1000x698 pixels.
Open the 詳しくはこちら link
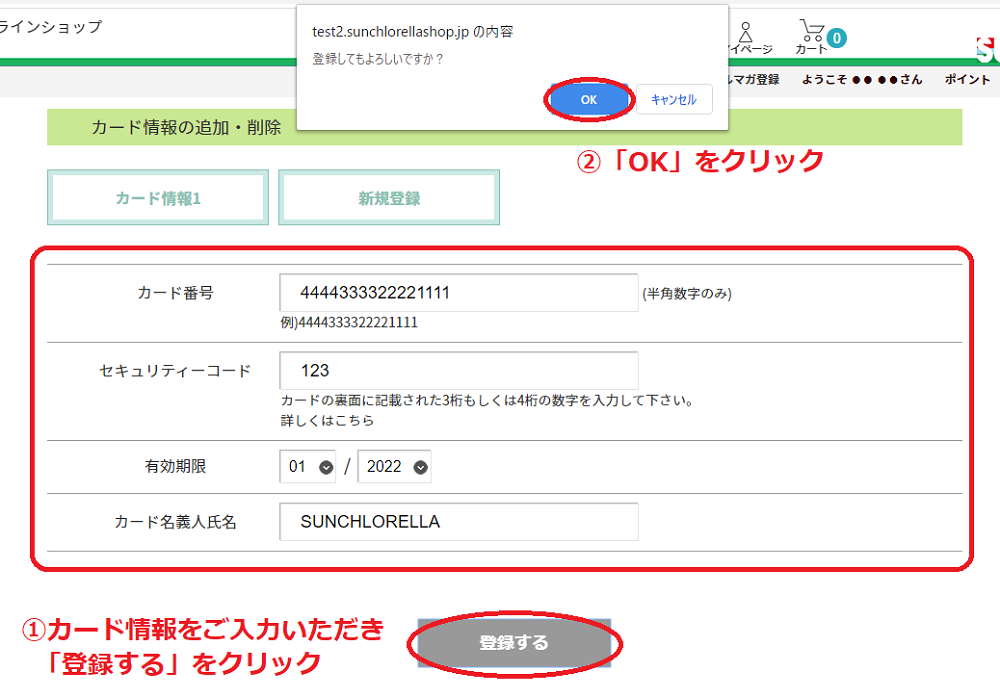(x=327, y=421)
